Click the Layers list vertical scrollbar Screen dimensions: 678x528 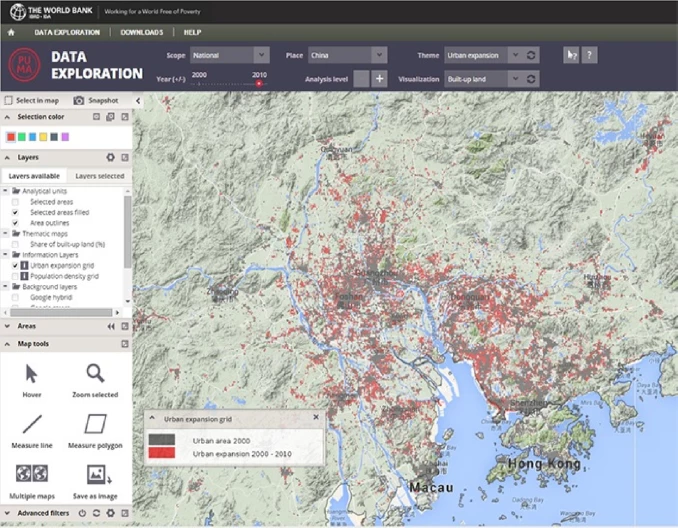click(128, 231)
